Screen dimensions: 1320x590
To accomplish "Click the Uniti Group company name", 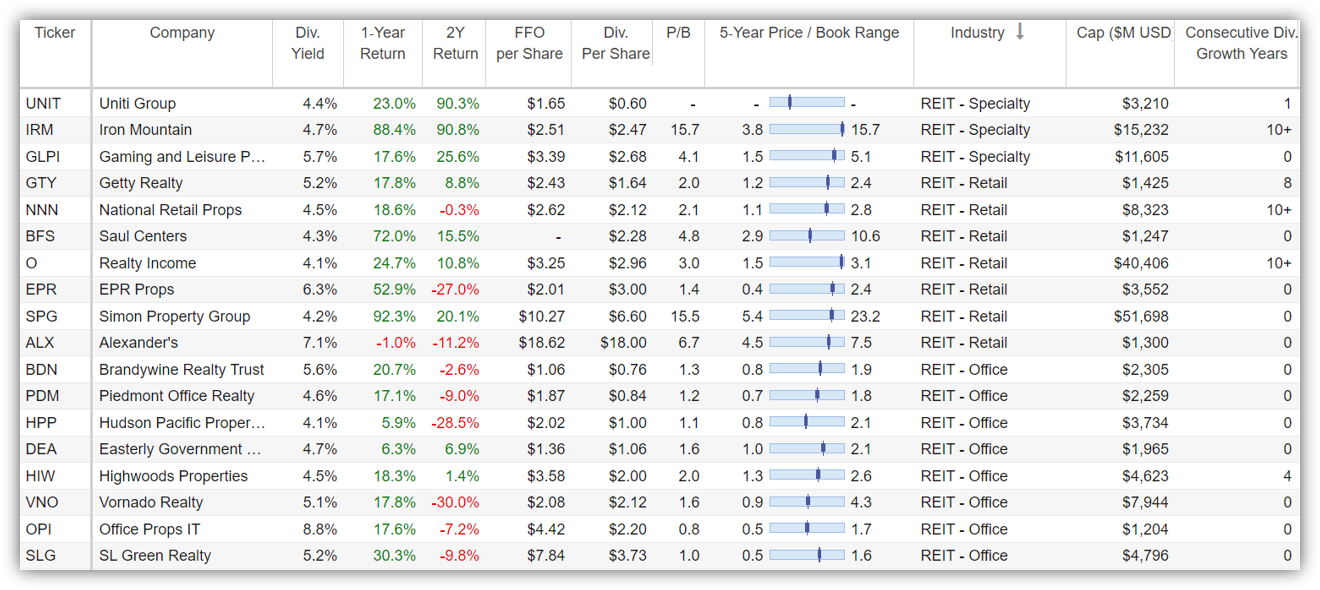I will (x=137, y=103).
